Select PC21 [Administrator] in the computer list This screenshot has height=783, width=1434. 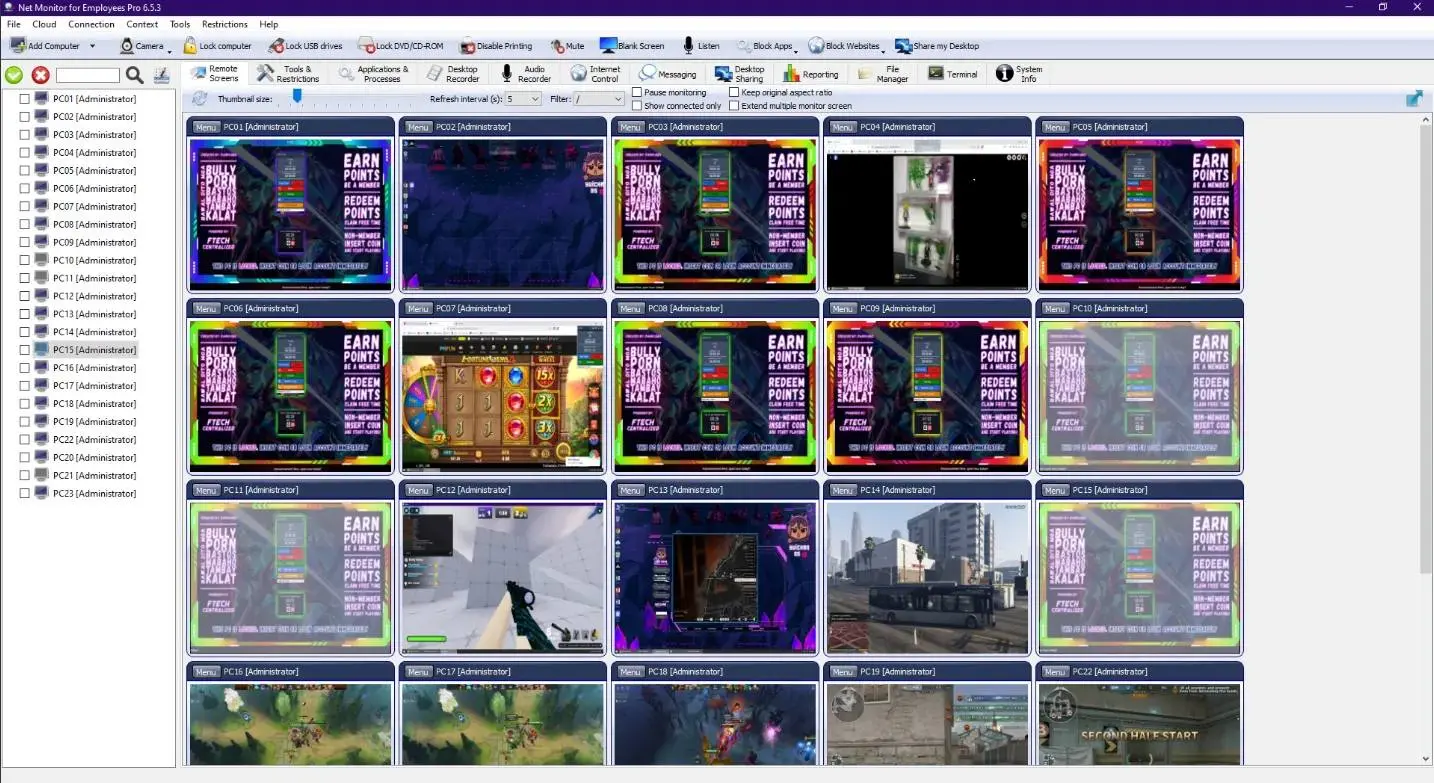tap(94, 476)
